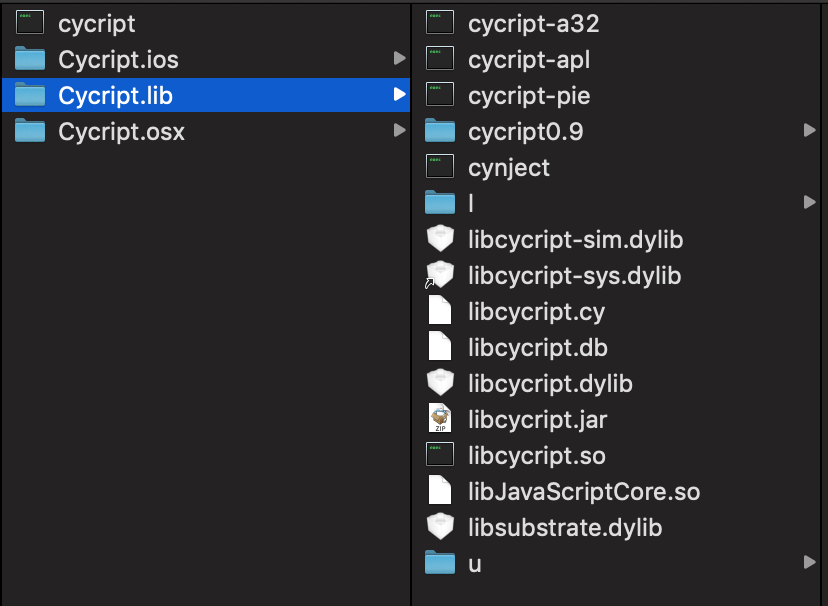The height and width of the screenshot is (606, 828).
Task: Select the cycript executable icon
Action: click(30, 23)
